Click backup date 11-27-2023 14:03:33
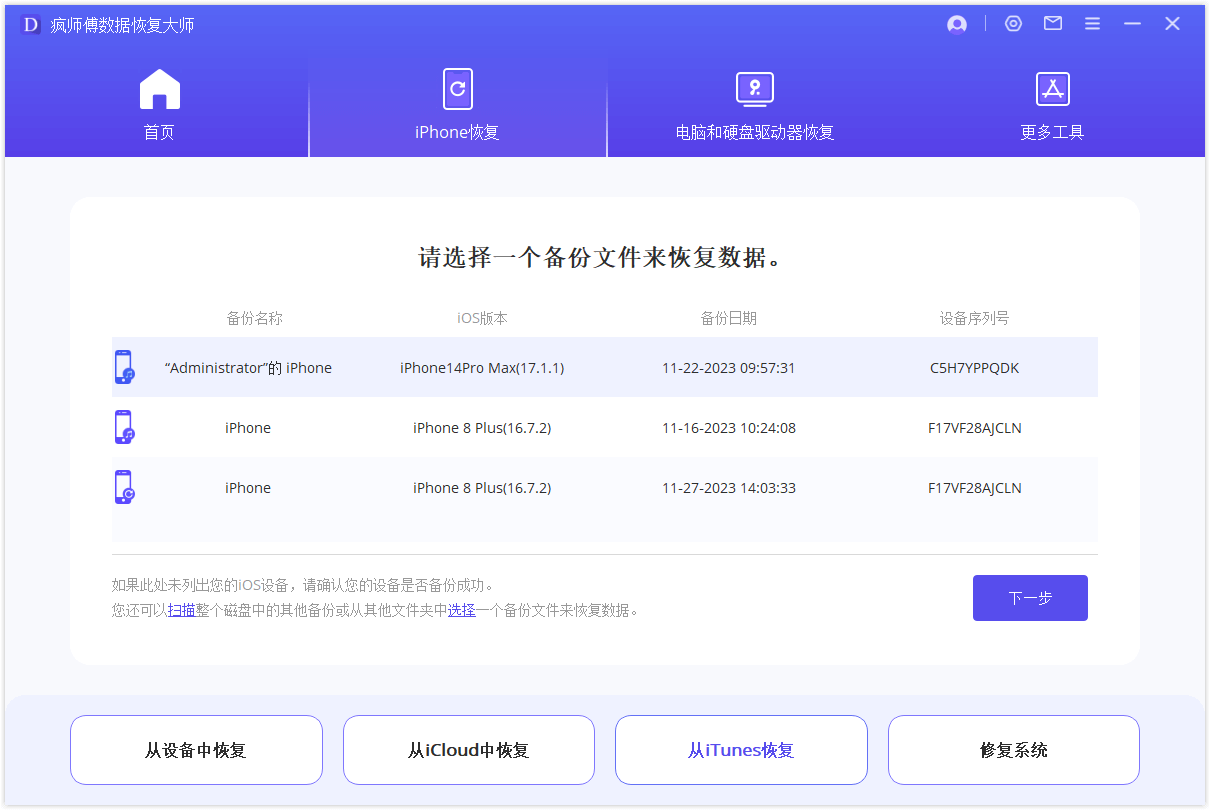The height and width of the screenshot is (810, 1210). [x=729, y=488]
